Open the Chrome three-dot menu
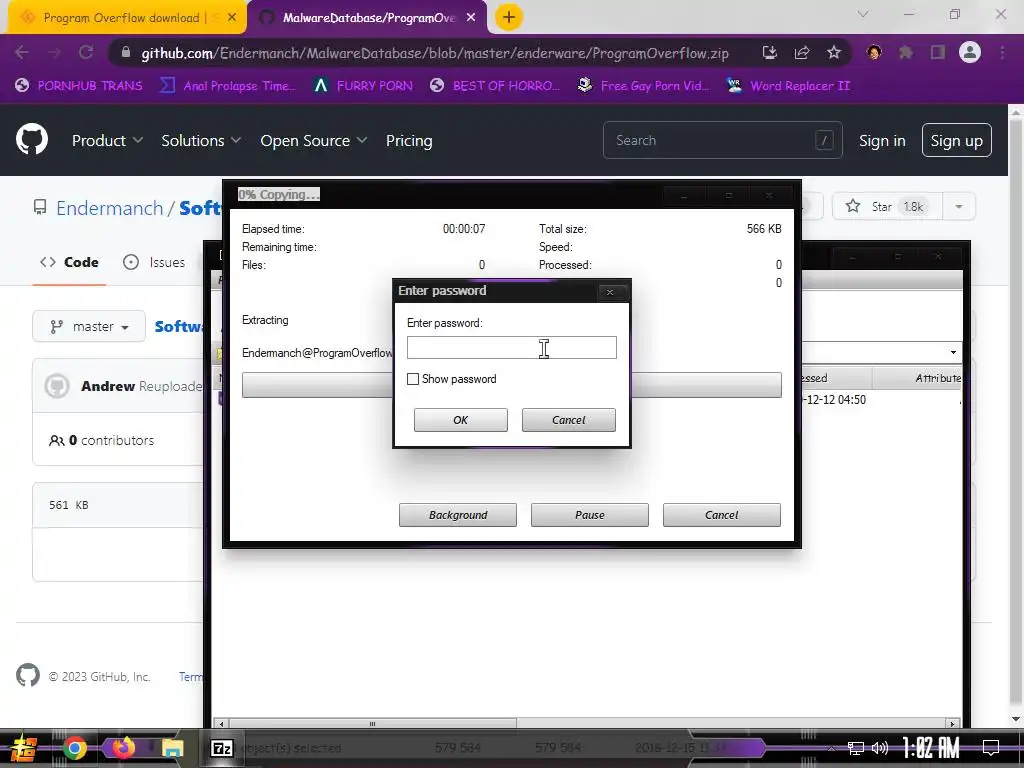Screen dimensions: 1024x768 point(1002,52)
